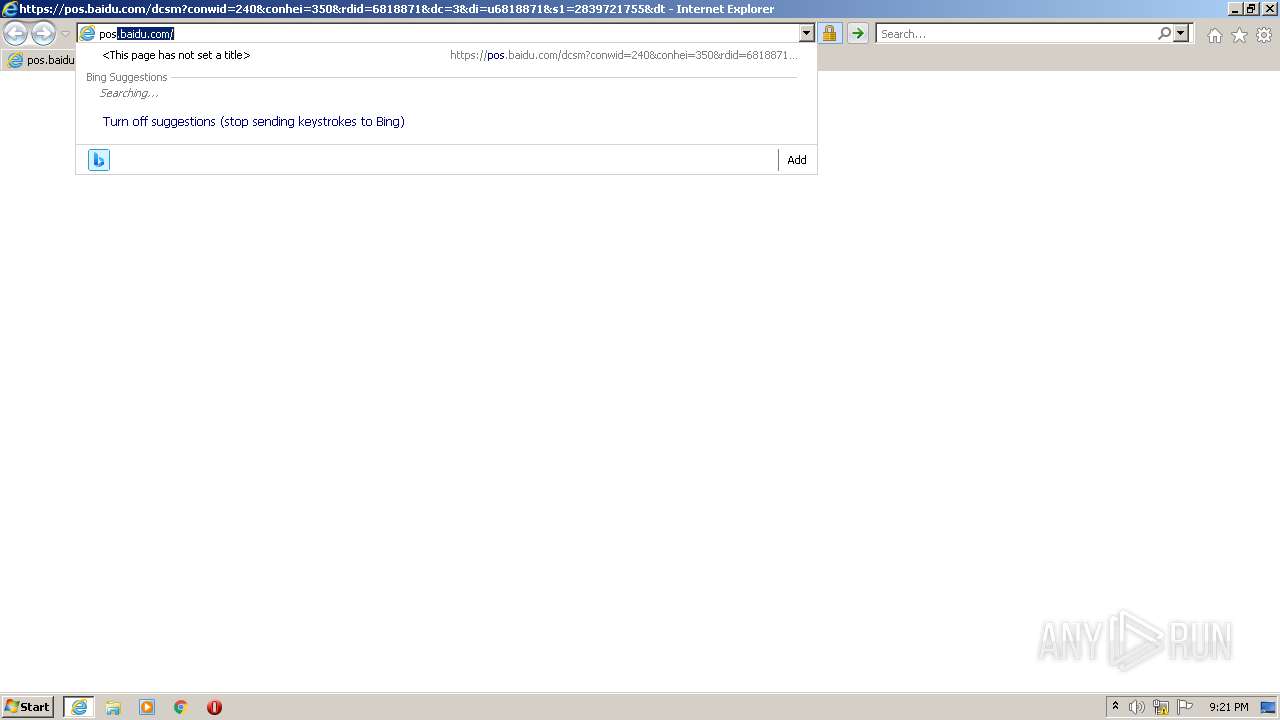This screenshot has height=720, width=1280.
Task: Click the green Go arrow button
Action: [x=857, y=34]
